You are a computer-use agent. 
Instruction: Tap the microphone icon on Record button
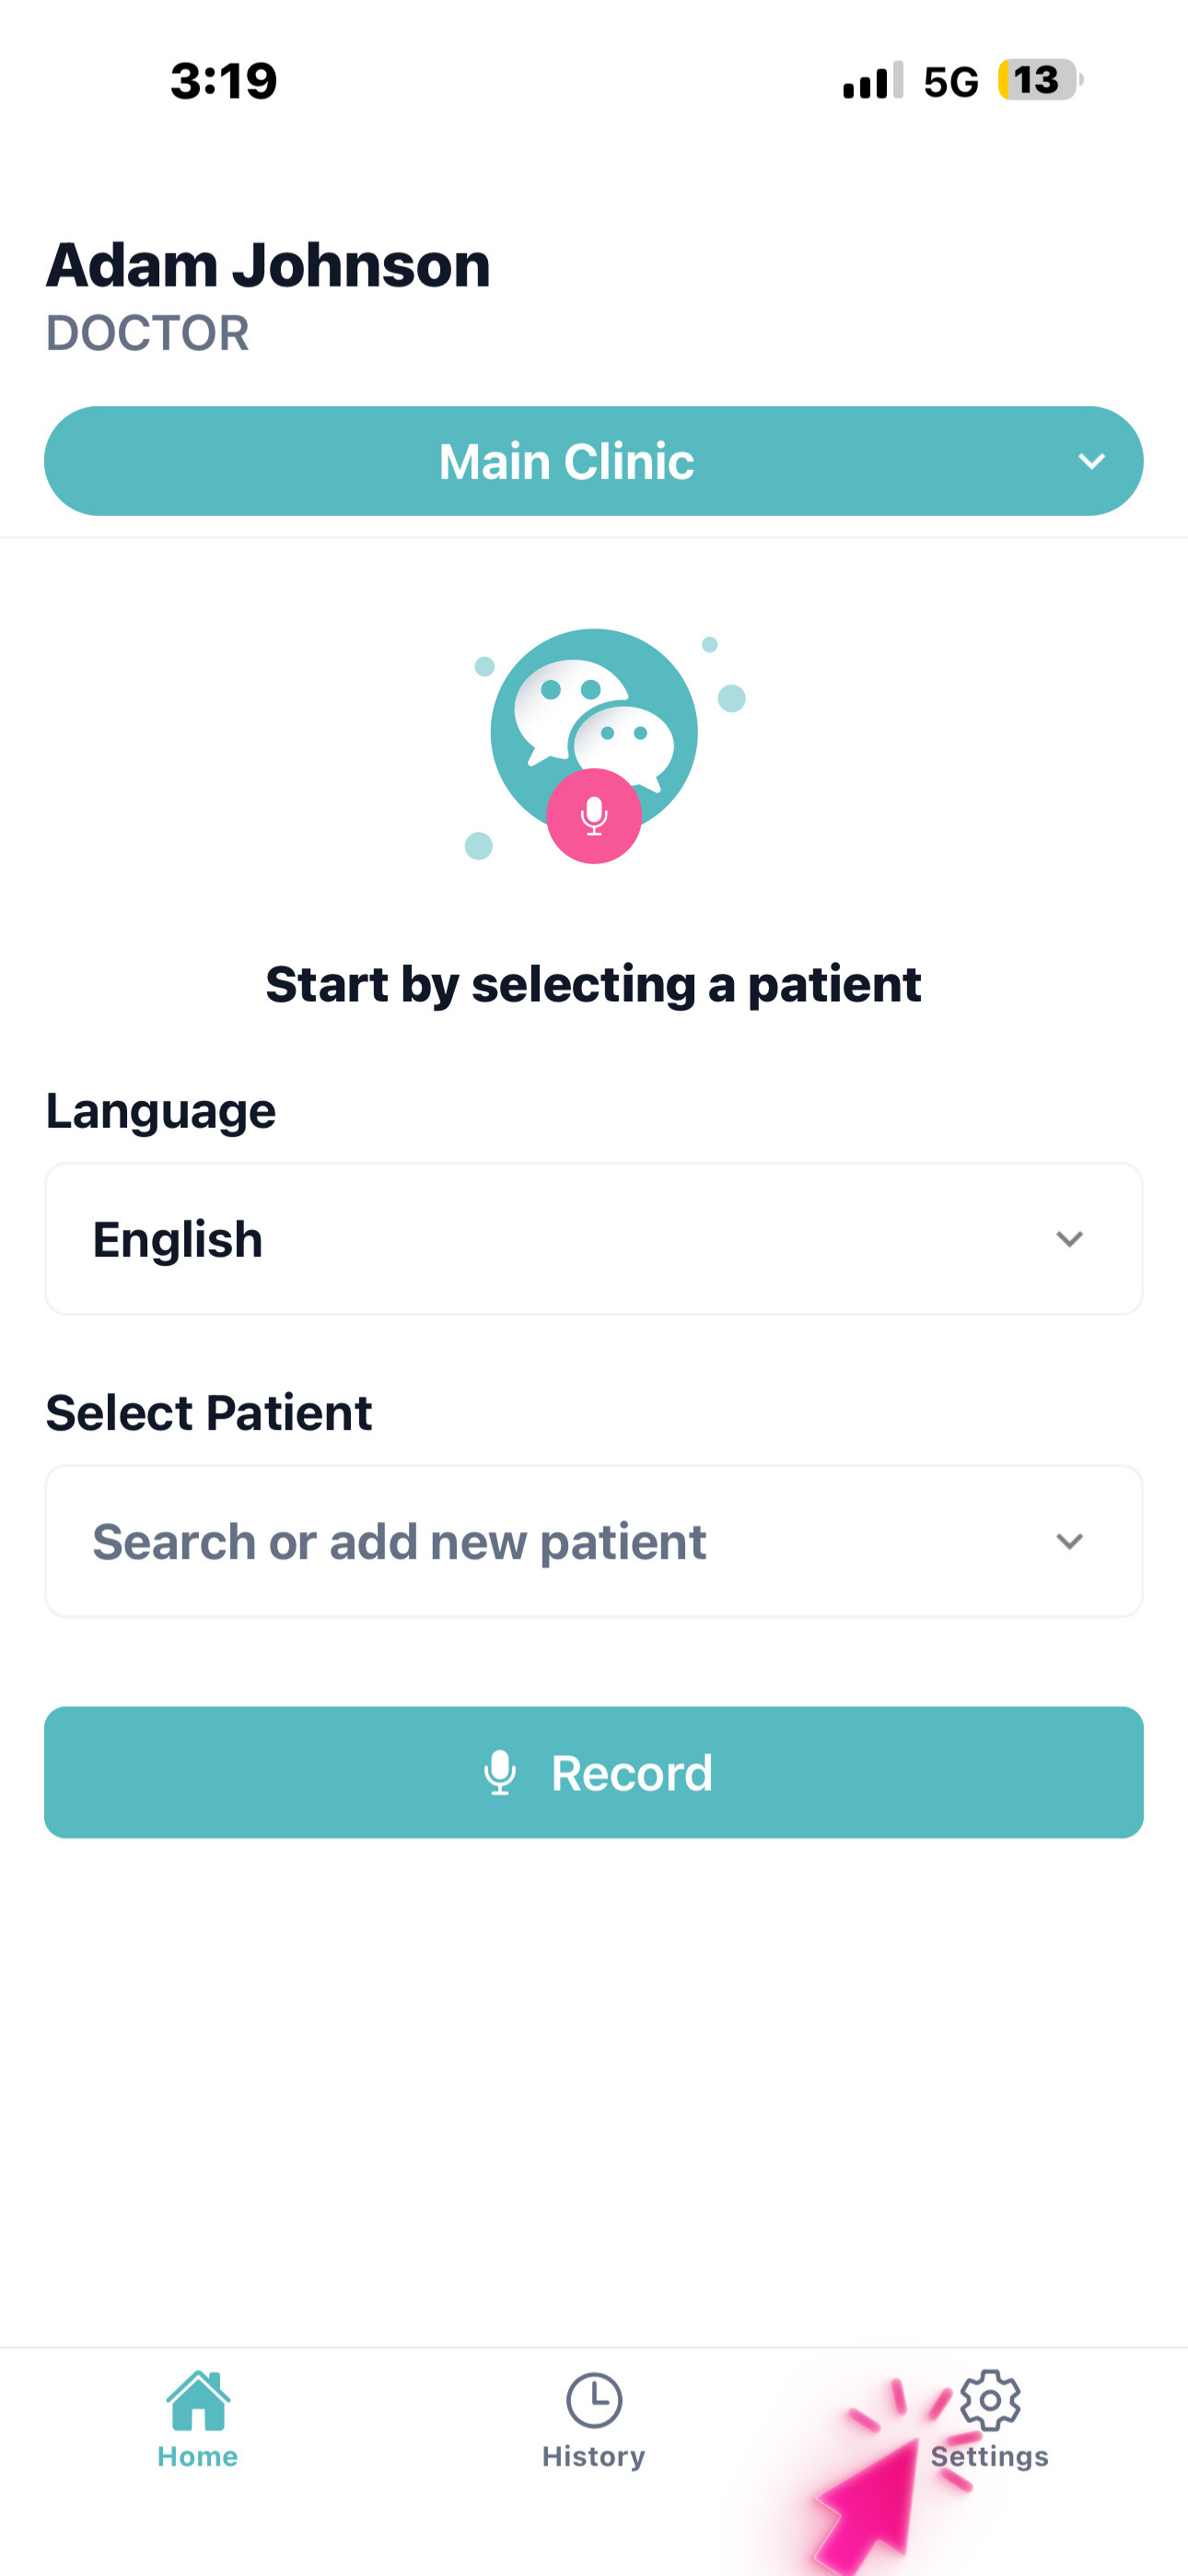[500, 1773]
